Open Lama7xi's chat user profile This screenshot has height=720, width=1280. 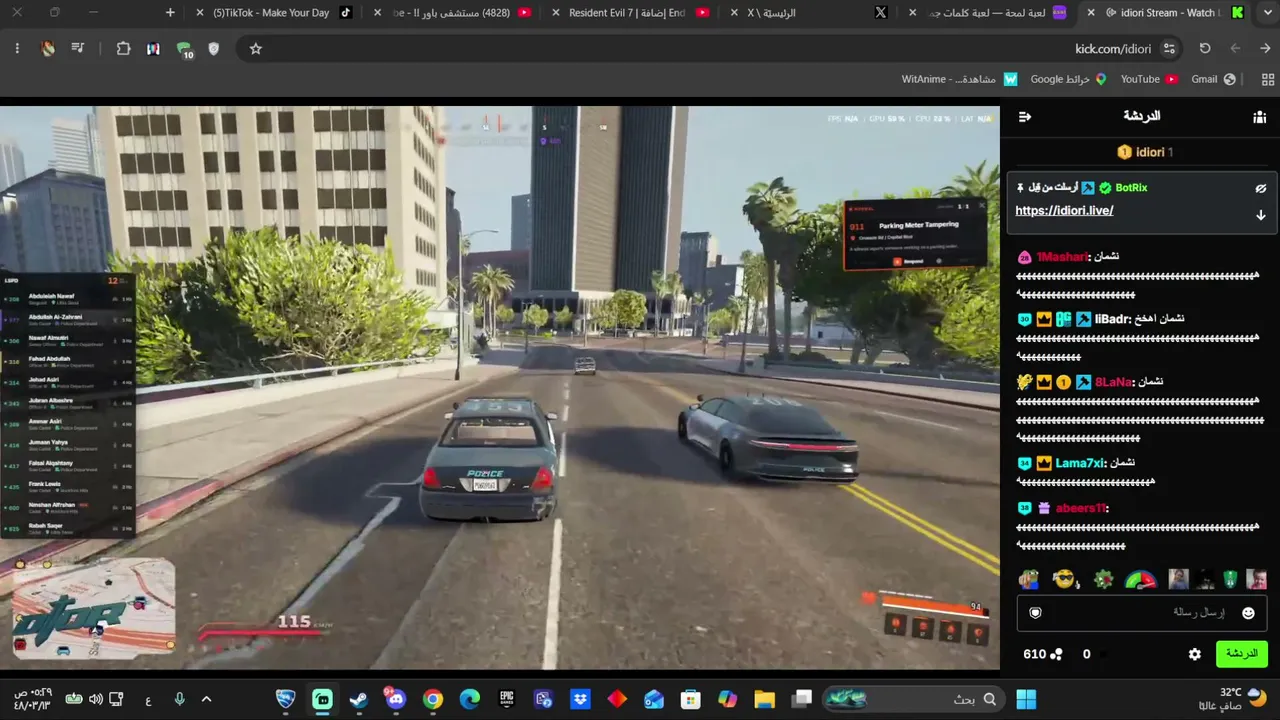(1080, 463)
